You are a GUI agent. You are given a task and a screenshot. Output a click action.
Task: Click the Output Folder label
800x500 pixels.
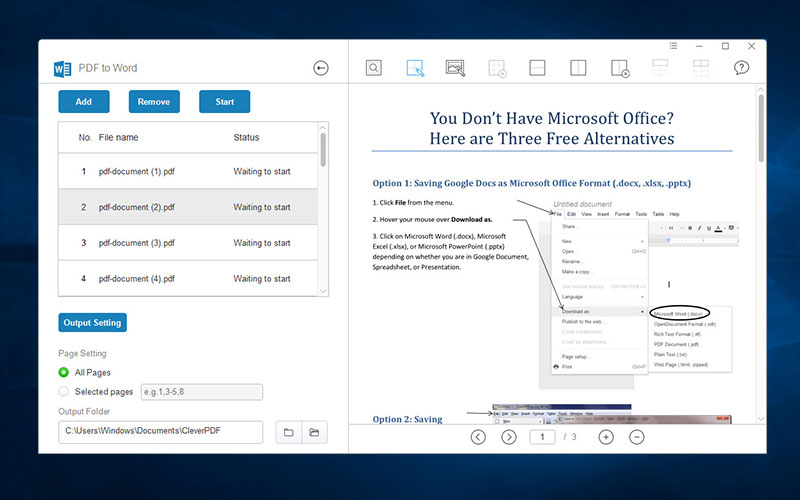point(84,411)
